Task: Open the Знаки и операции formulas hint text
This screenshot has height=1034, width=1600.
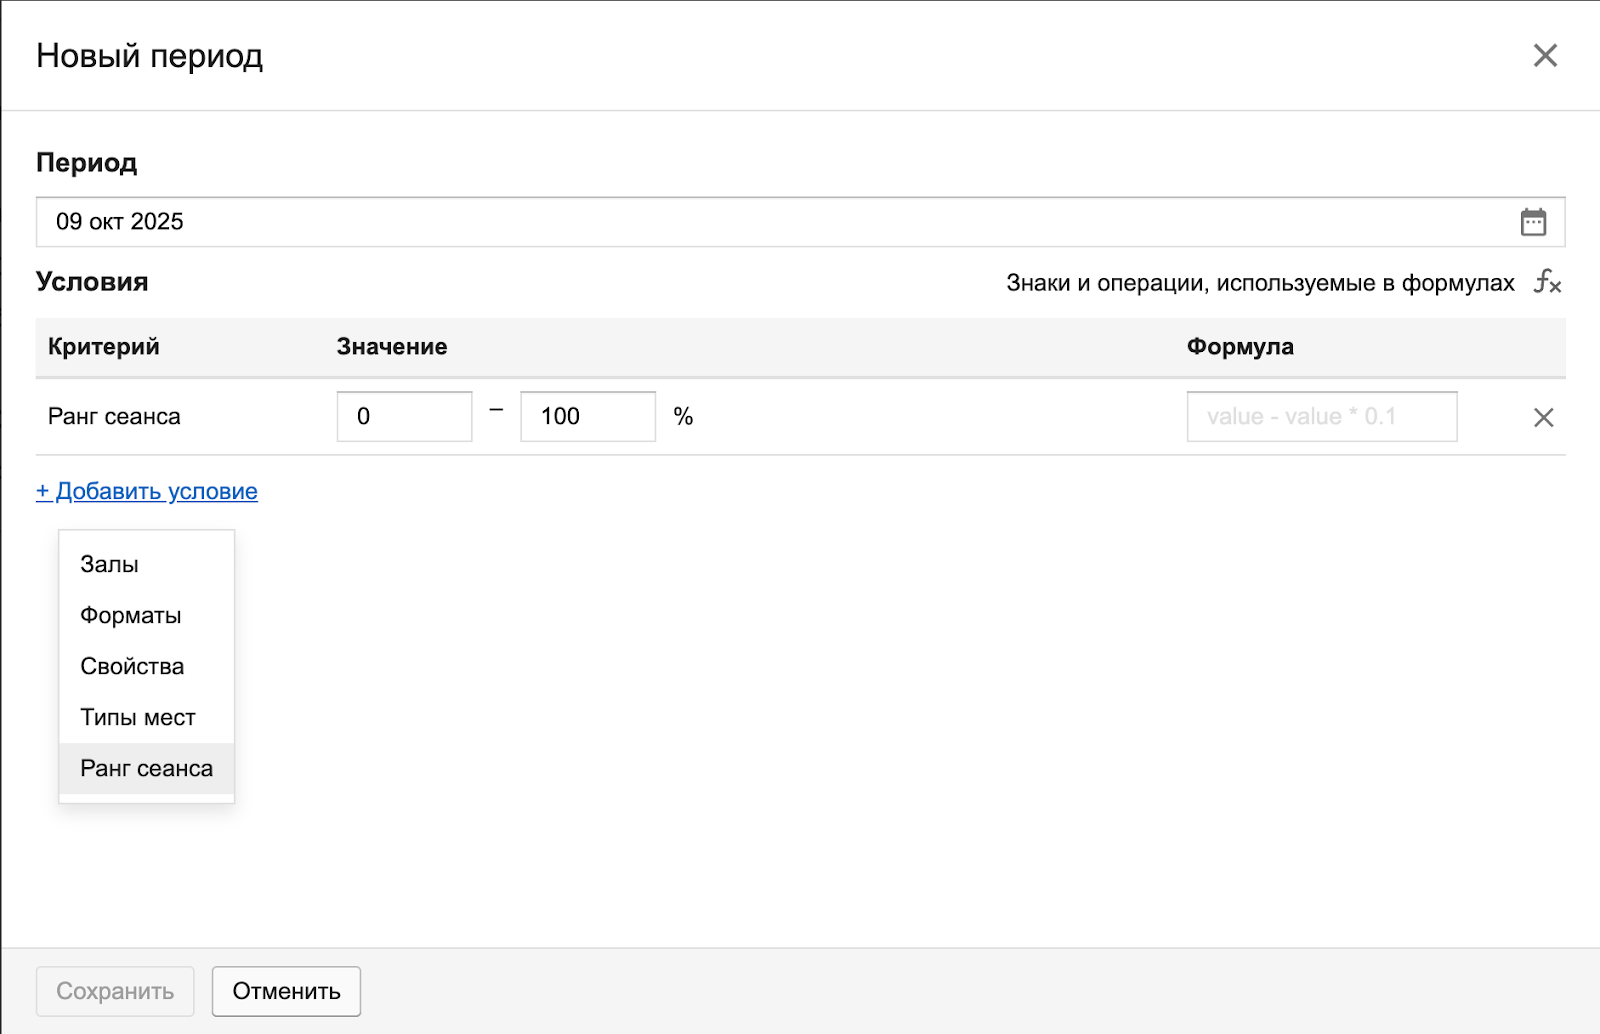Action: pyautogui.click(x=1260, y=283)
